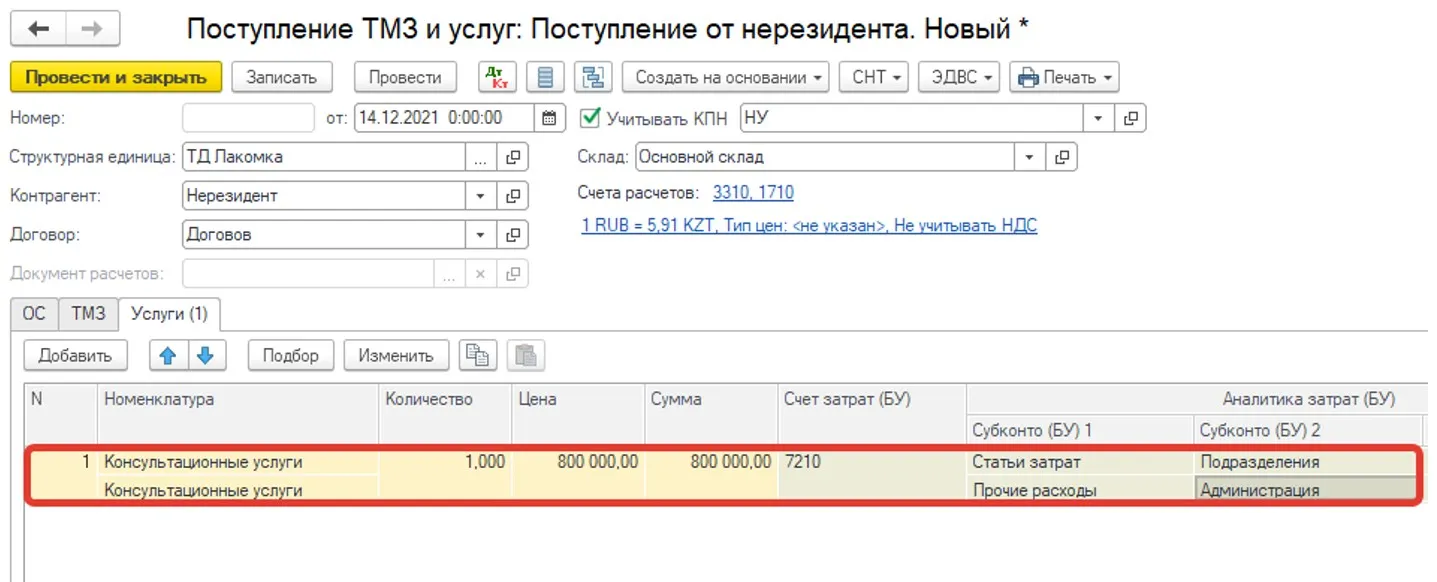Click the Склад field Основной склад
Viewport: 1437px width, 582px height.
[x=825, y=157]
